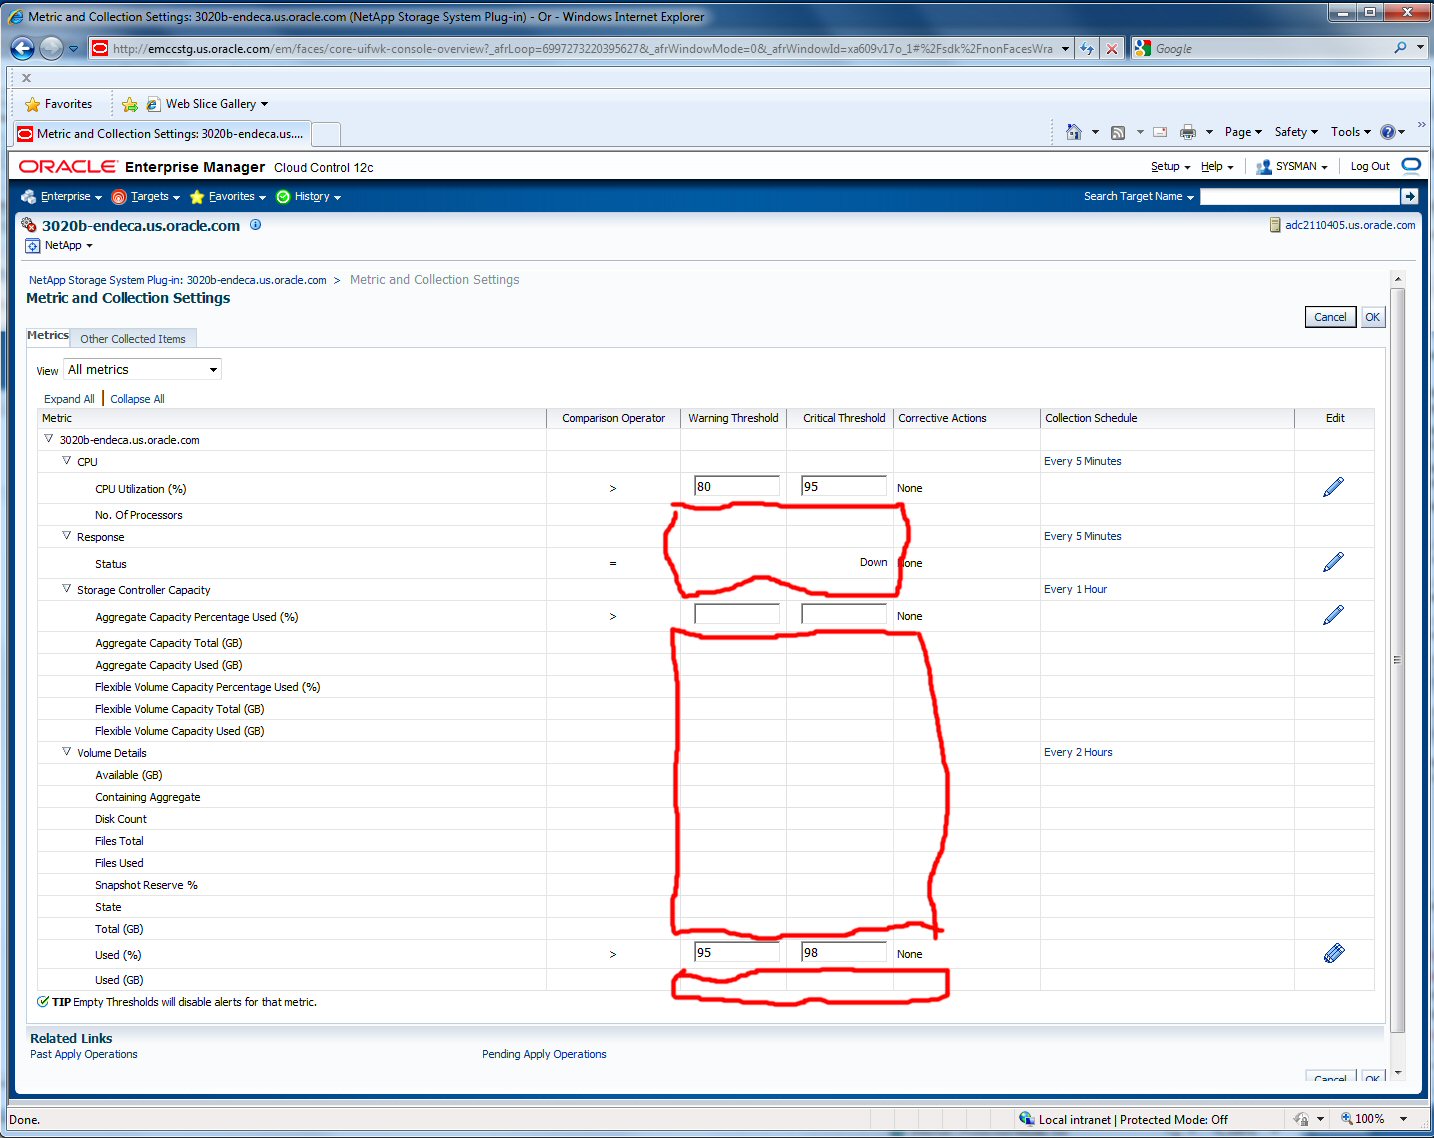The width and height of the screenshot is (1434, 1138).
Task: Click the Search Target Name input box
Action: click(x=1298, y=197)
